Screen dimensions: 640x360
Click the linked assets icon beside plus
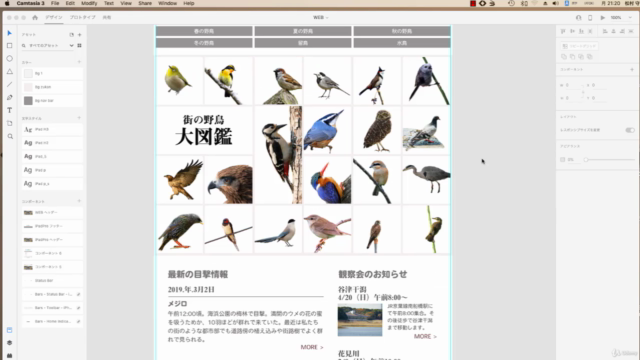click(71, 35)
